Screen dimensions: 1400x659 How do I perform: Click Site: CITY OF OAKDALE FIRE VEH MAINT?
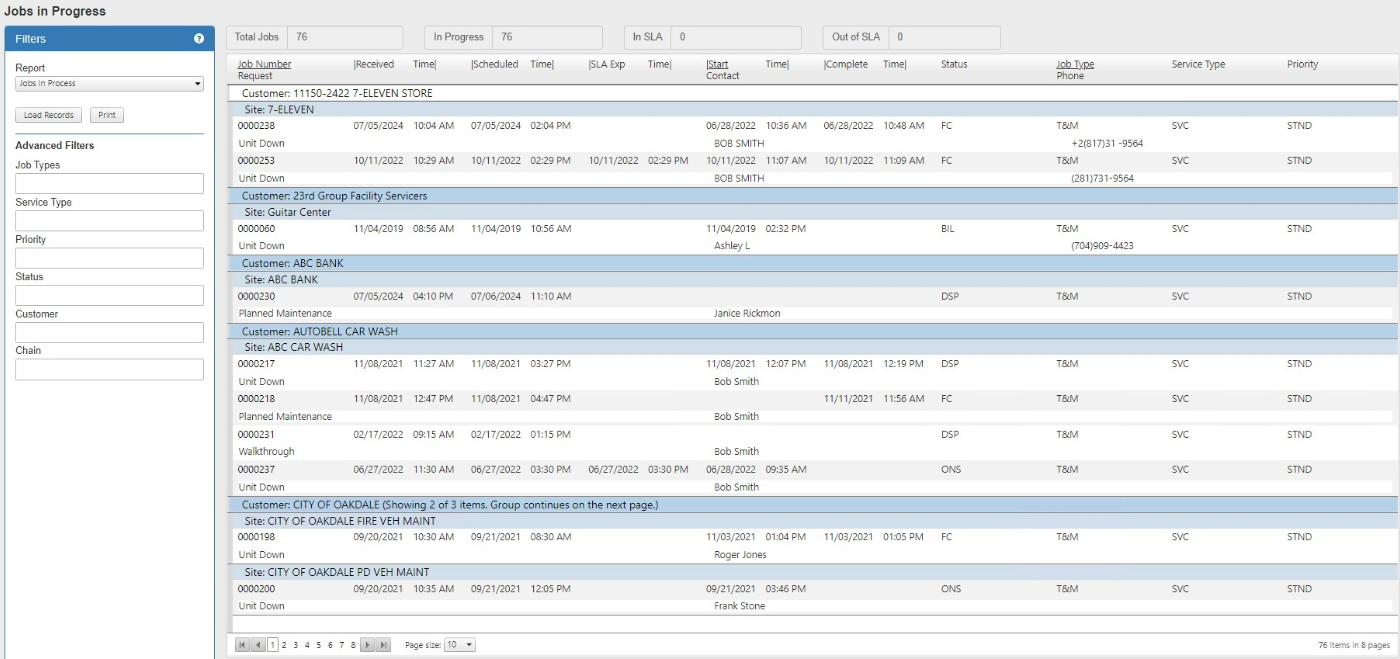point(814,521)
